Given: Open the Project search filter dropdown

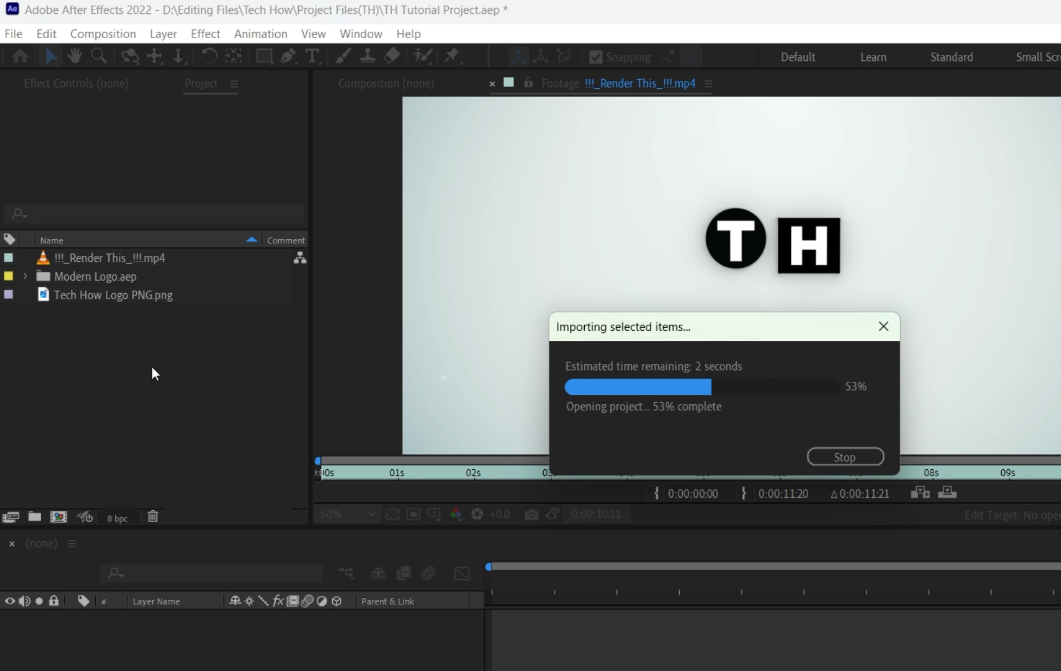Looking at the screenshot, I should coord(18,214).
